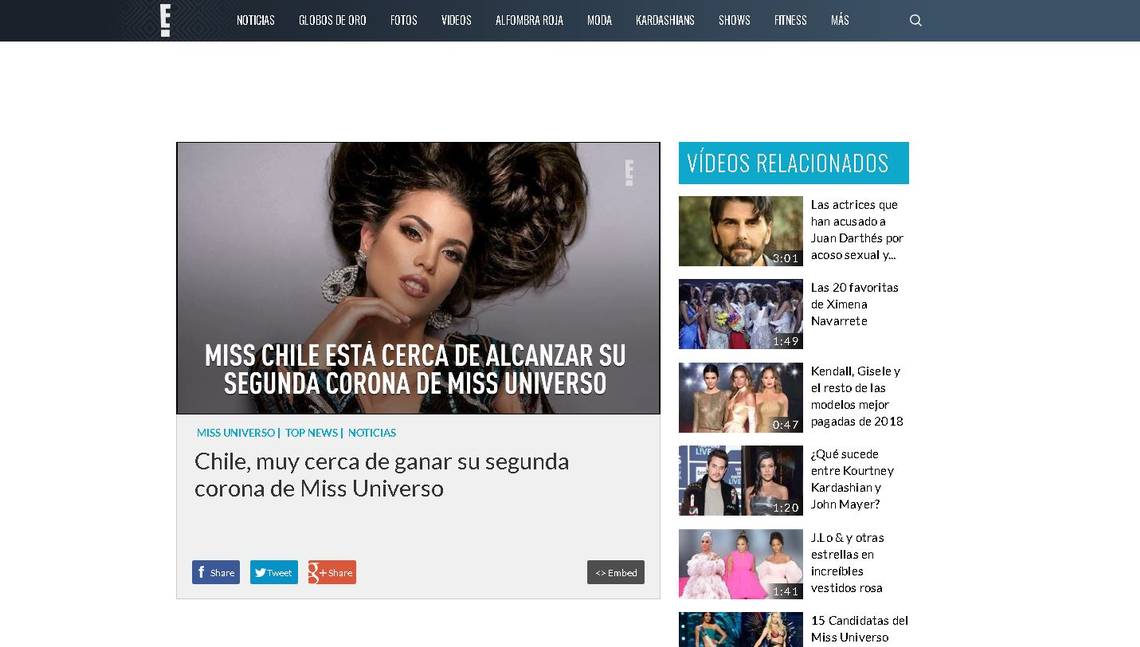Click the E! logo in the header
Image resolution: width=1140 pixels, height=647 pixels.
click(x=165, y=20)
